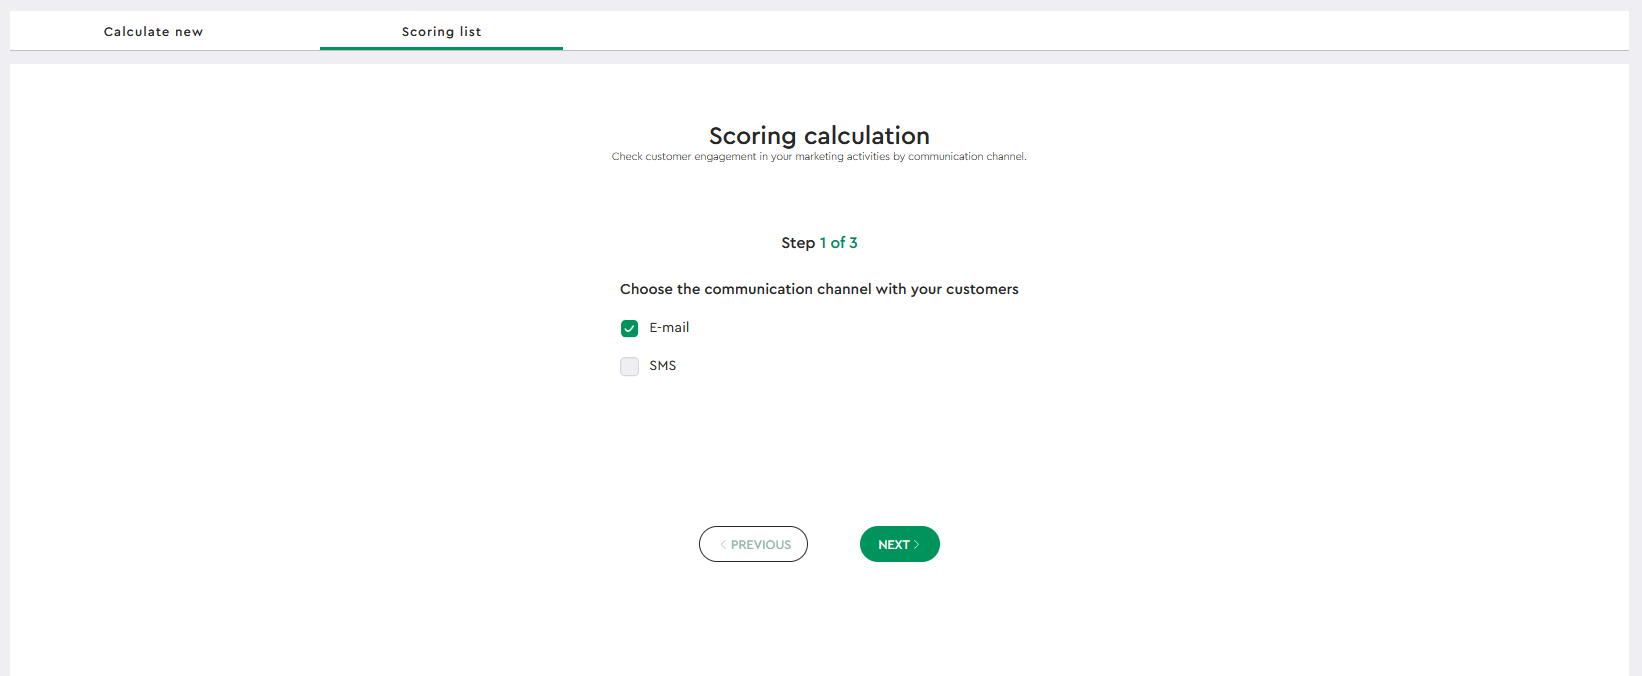The image size is (1642, 676).
Task: Click the word NEXT in green button
Action: click(894, 545)
